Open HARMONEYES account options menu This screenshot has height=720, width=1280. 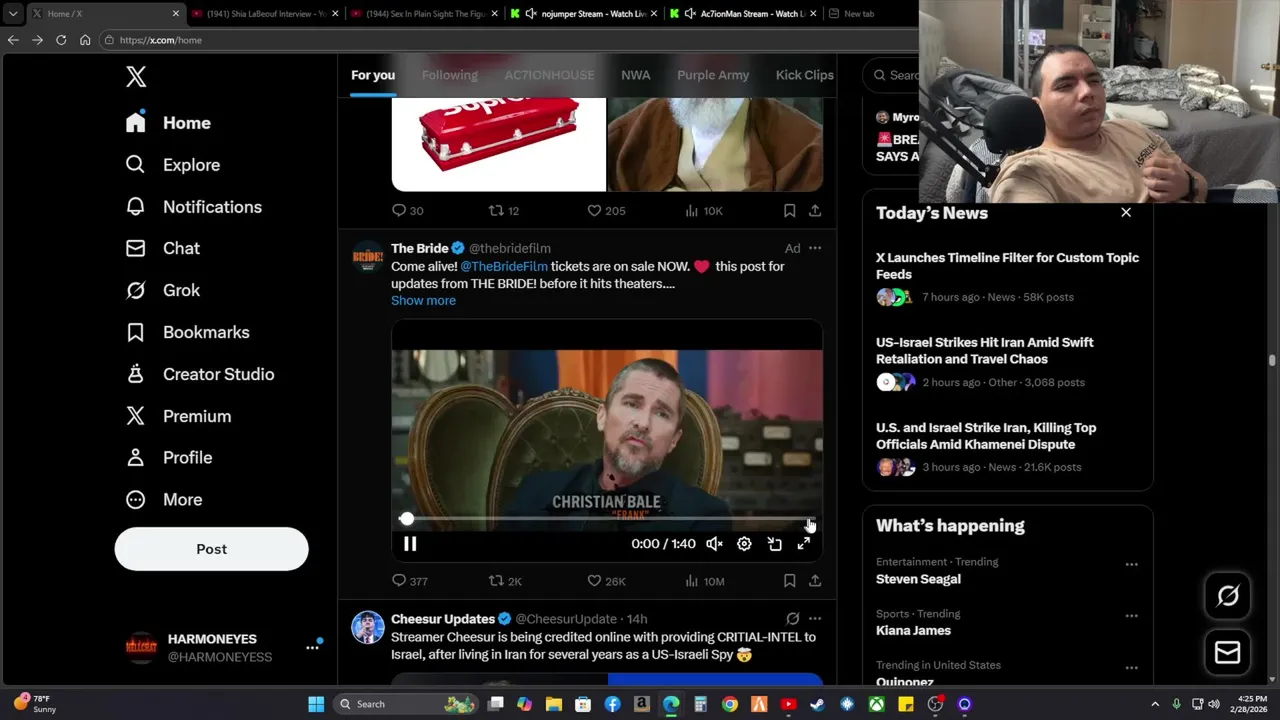tap(312, 648)
